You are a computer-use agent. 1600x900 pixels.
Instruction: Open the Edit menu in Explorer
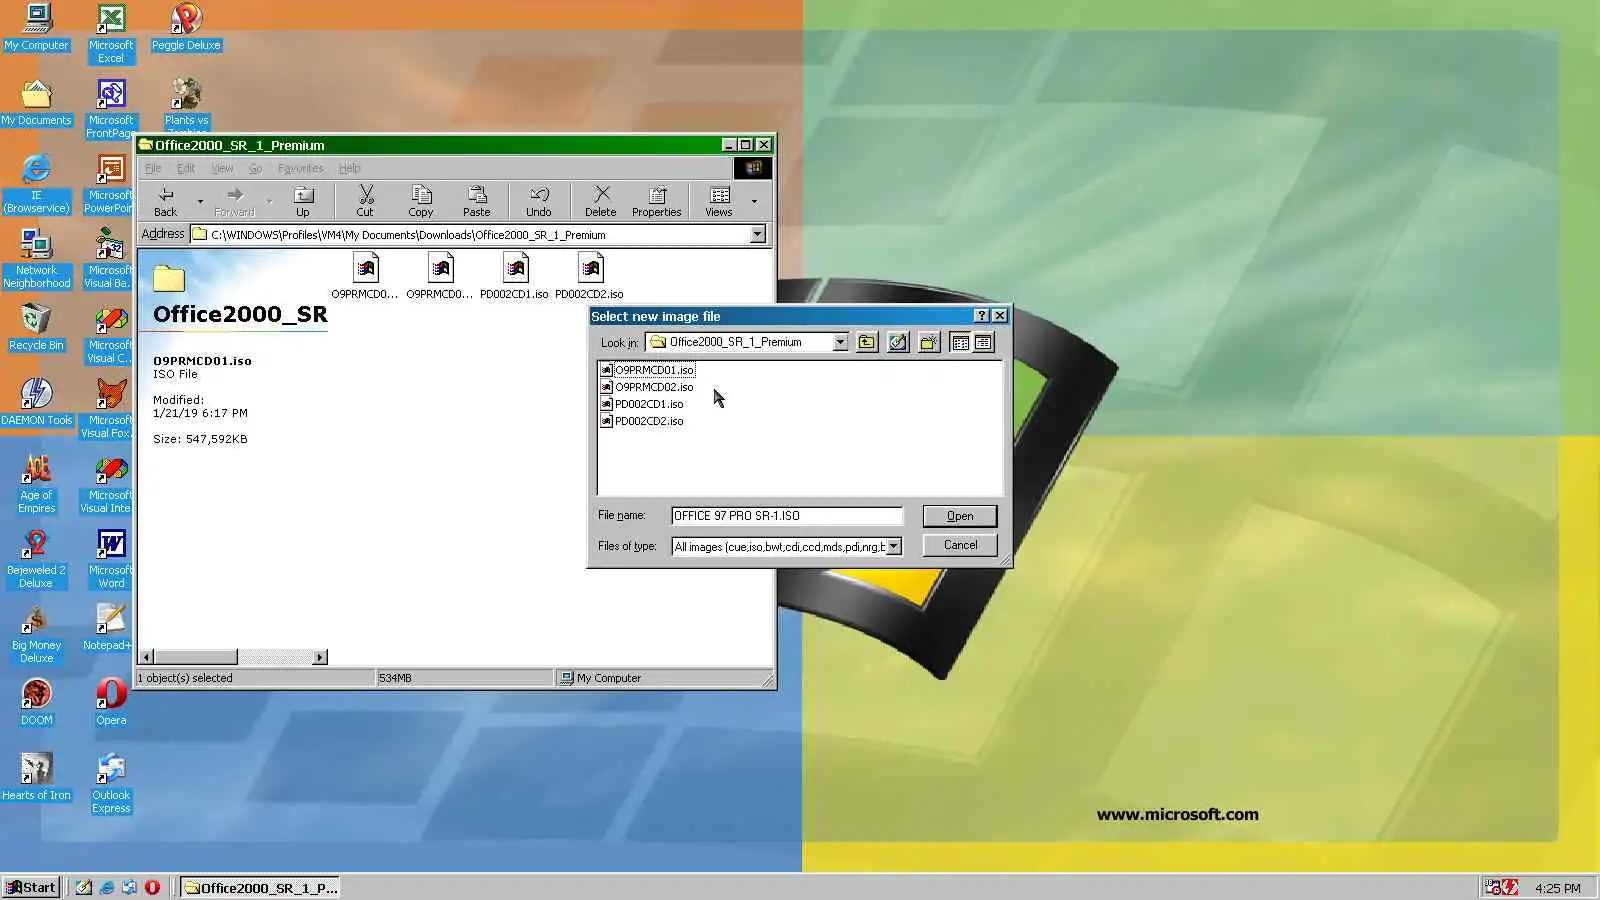tap(186, 168)
